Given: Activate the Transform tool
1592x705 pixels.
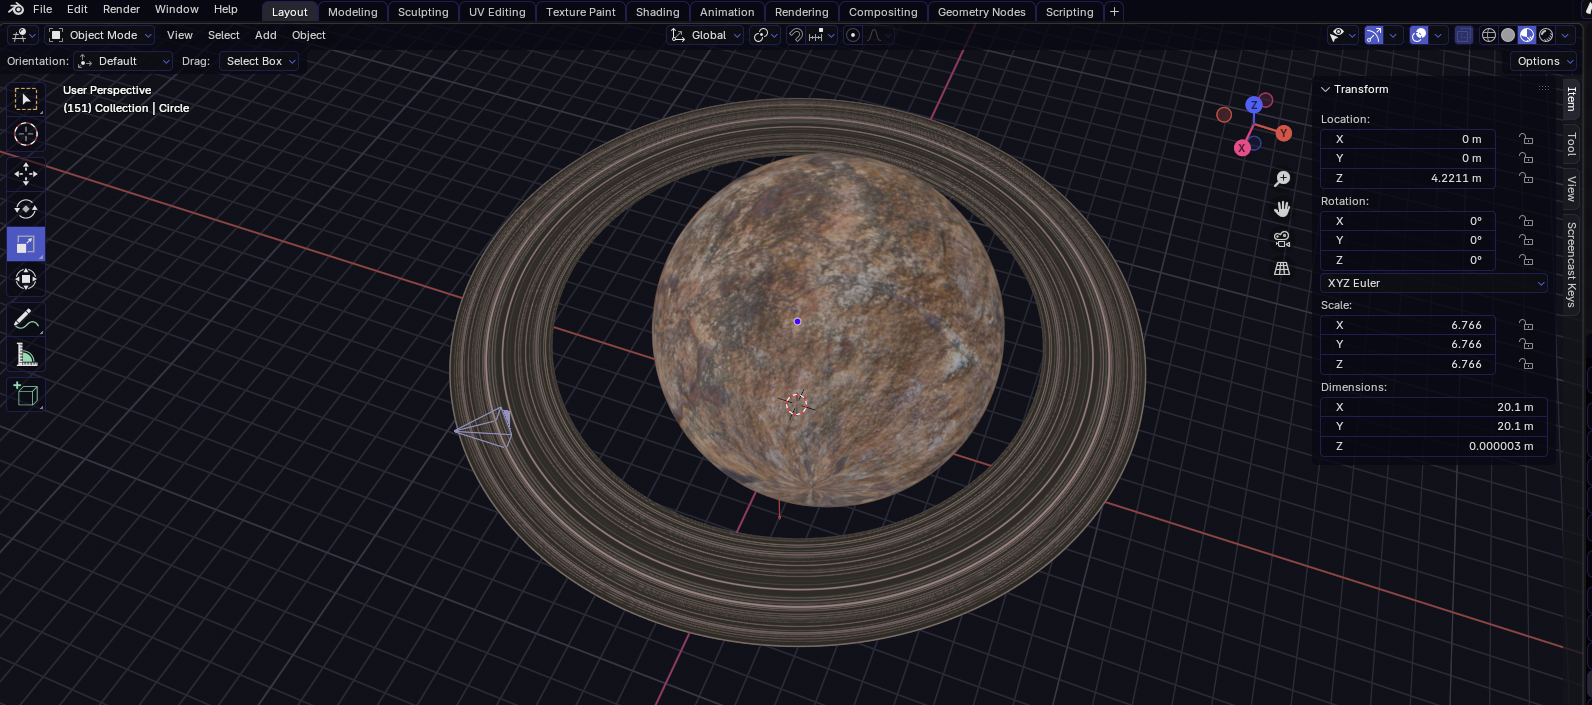Looking at the screenshot, I should [x=26, y=279].
